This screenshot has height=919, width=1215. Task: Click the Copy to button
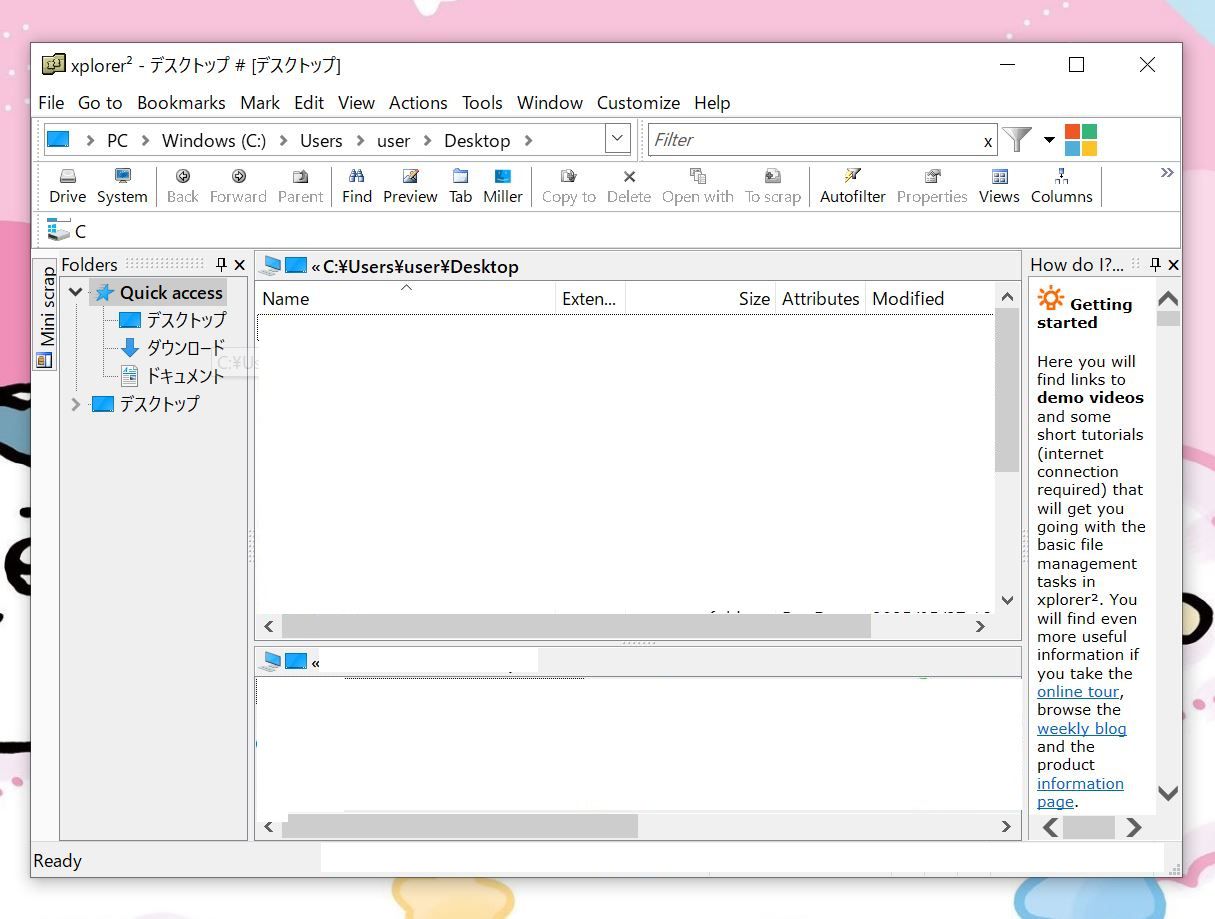point(568,186)
